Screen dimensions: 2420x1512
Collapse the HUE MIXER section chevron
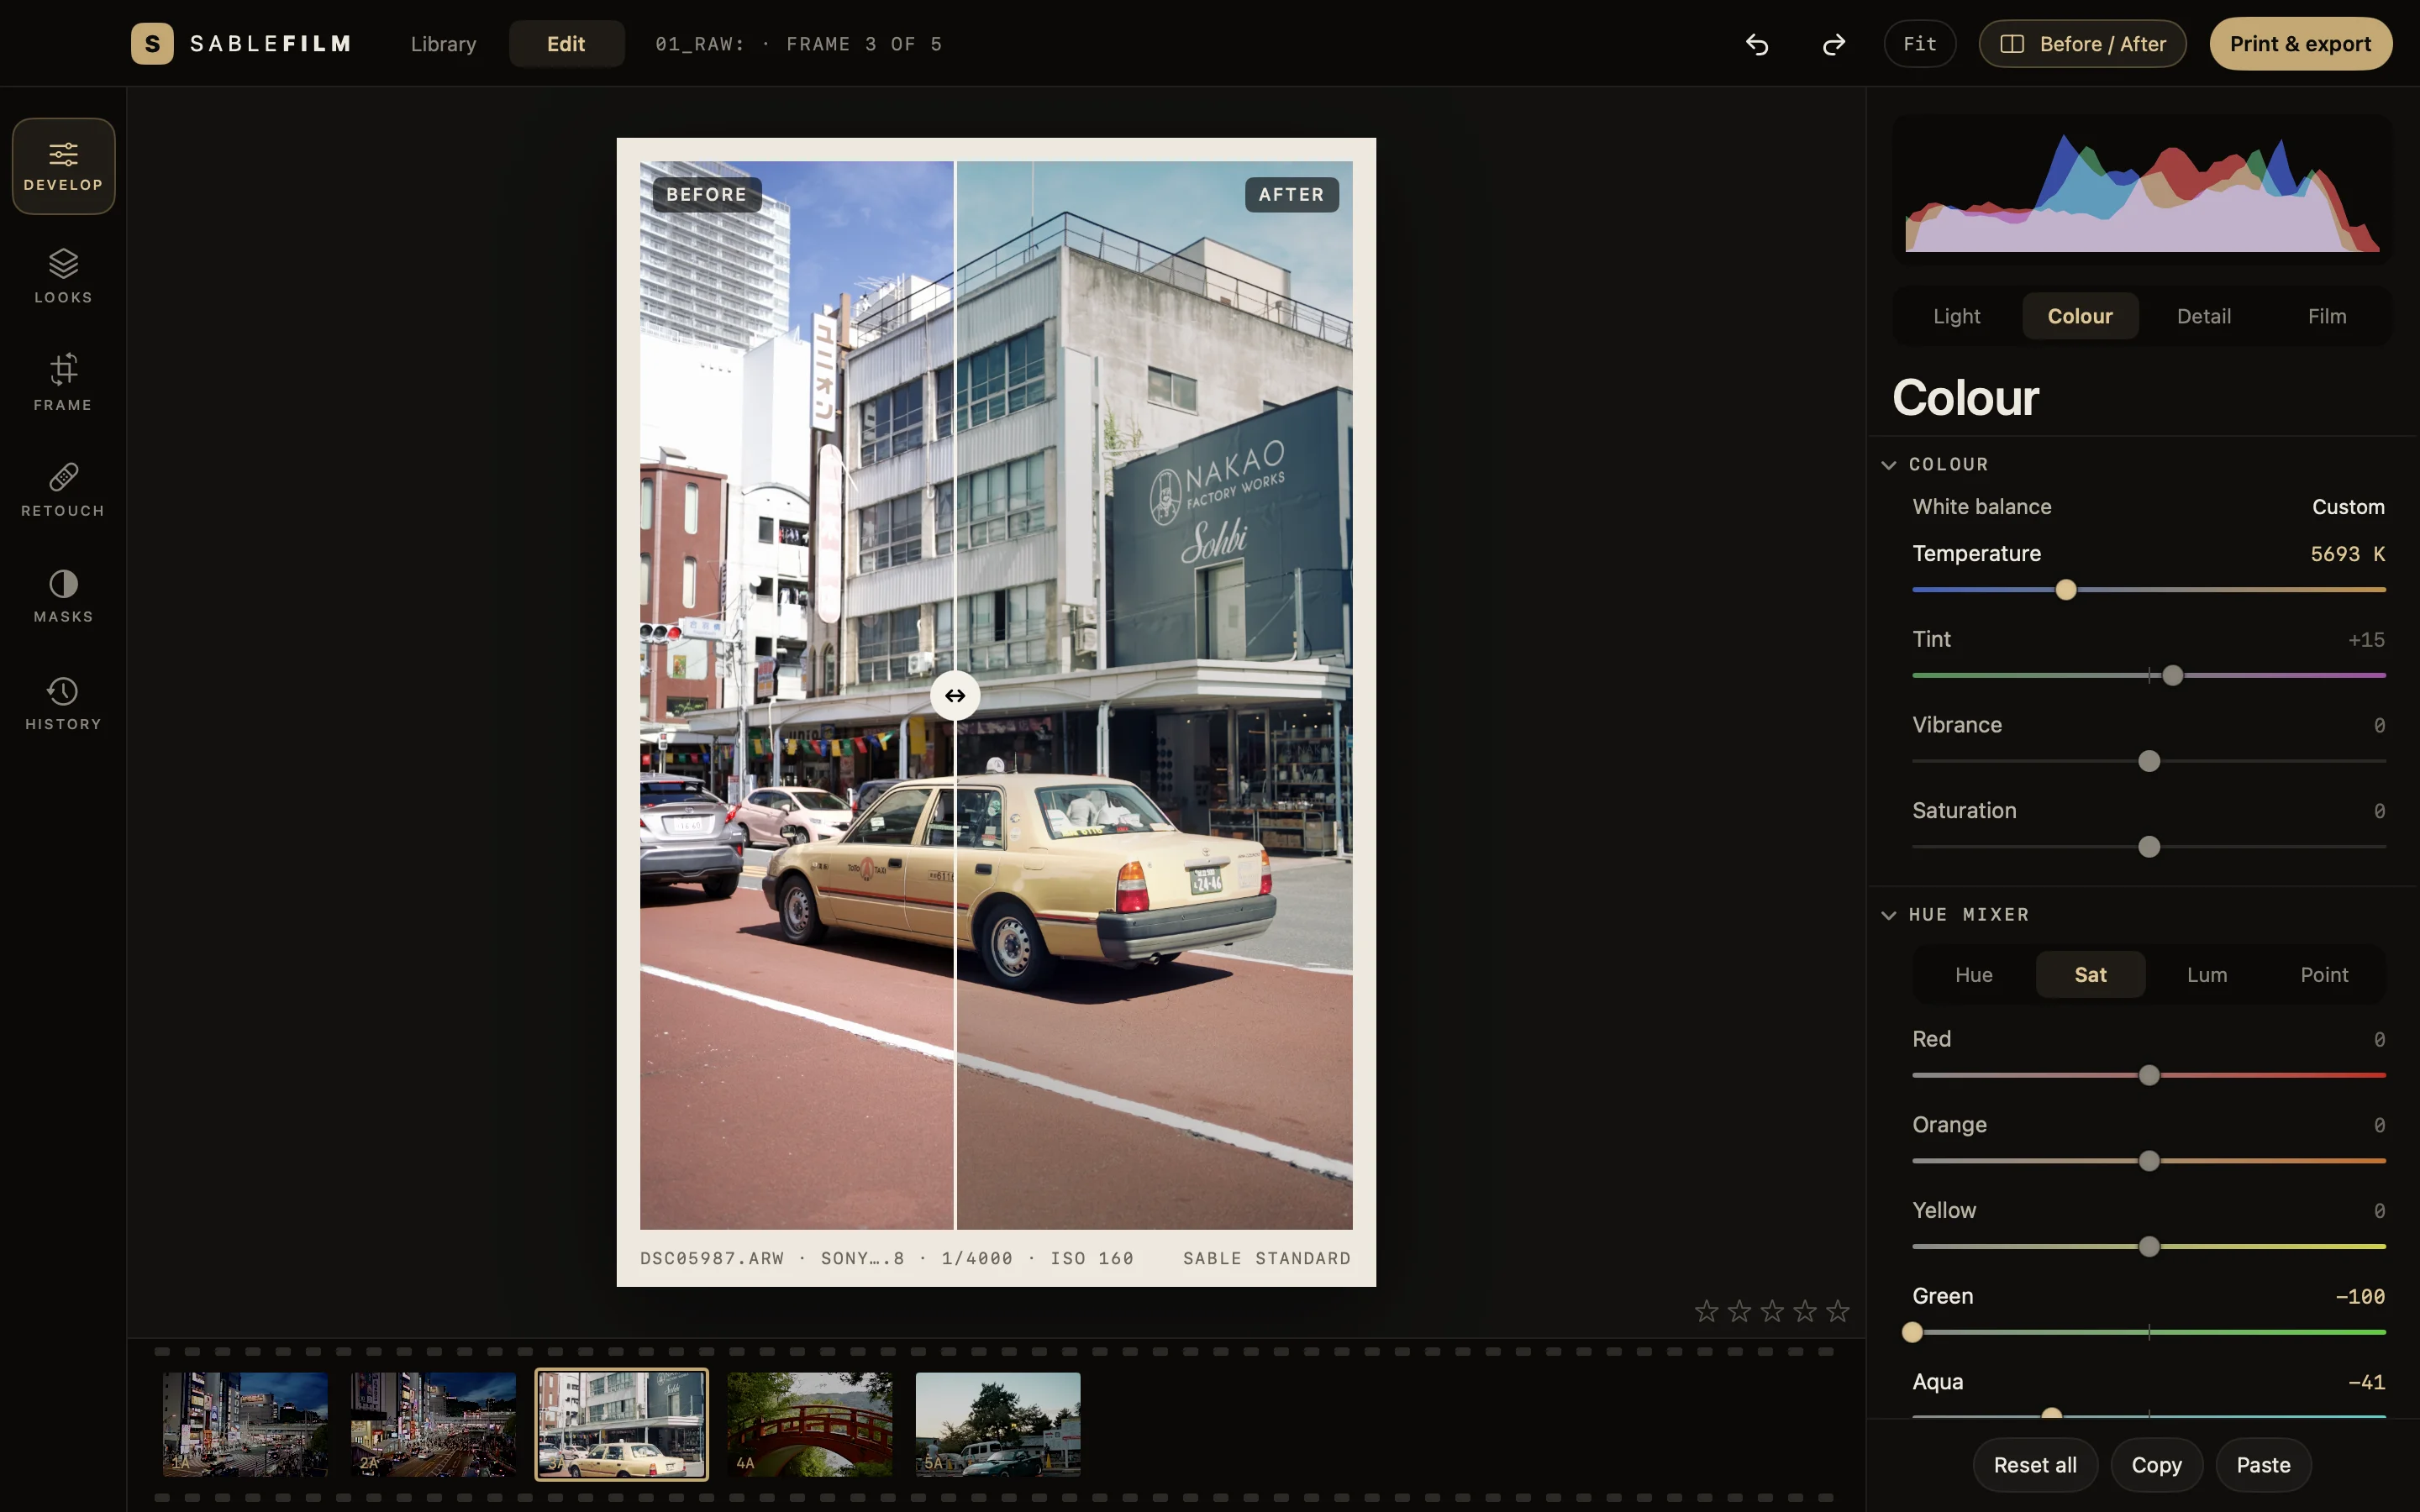(1888, 915)
